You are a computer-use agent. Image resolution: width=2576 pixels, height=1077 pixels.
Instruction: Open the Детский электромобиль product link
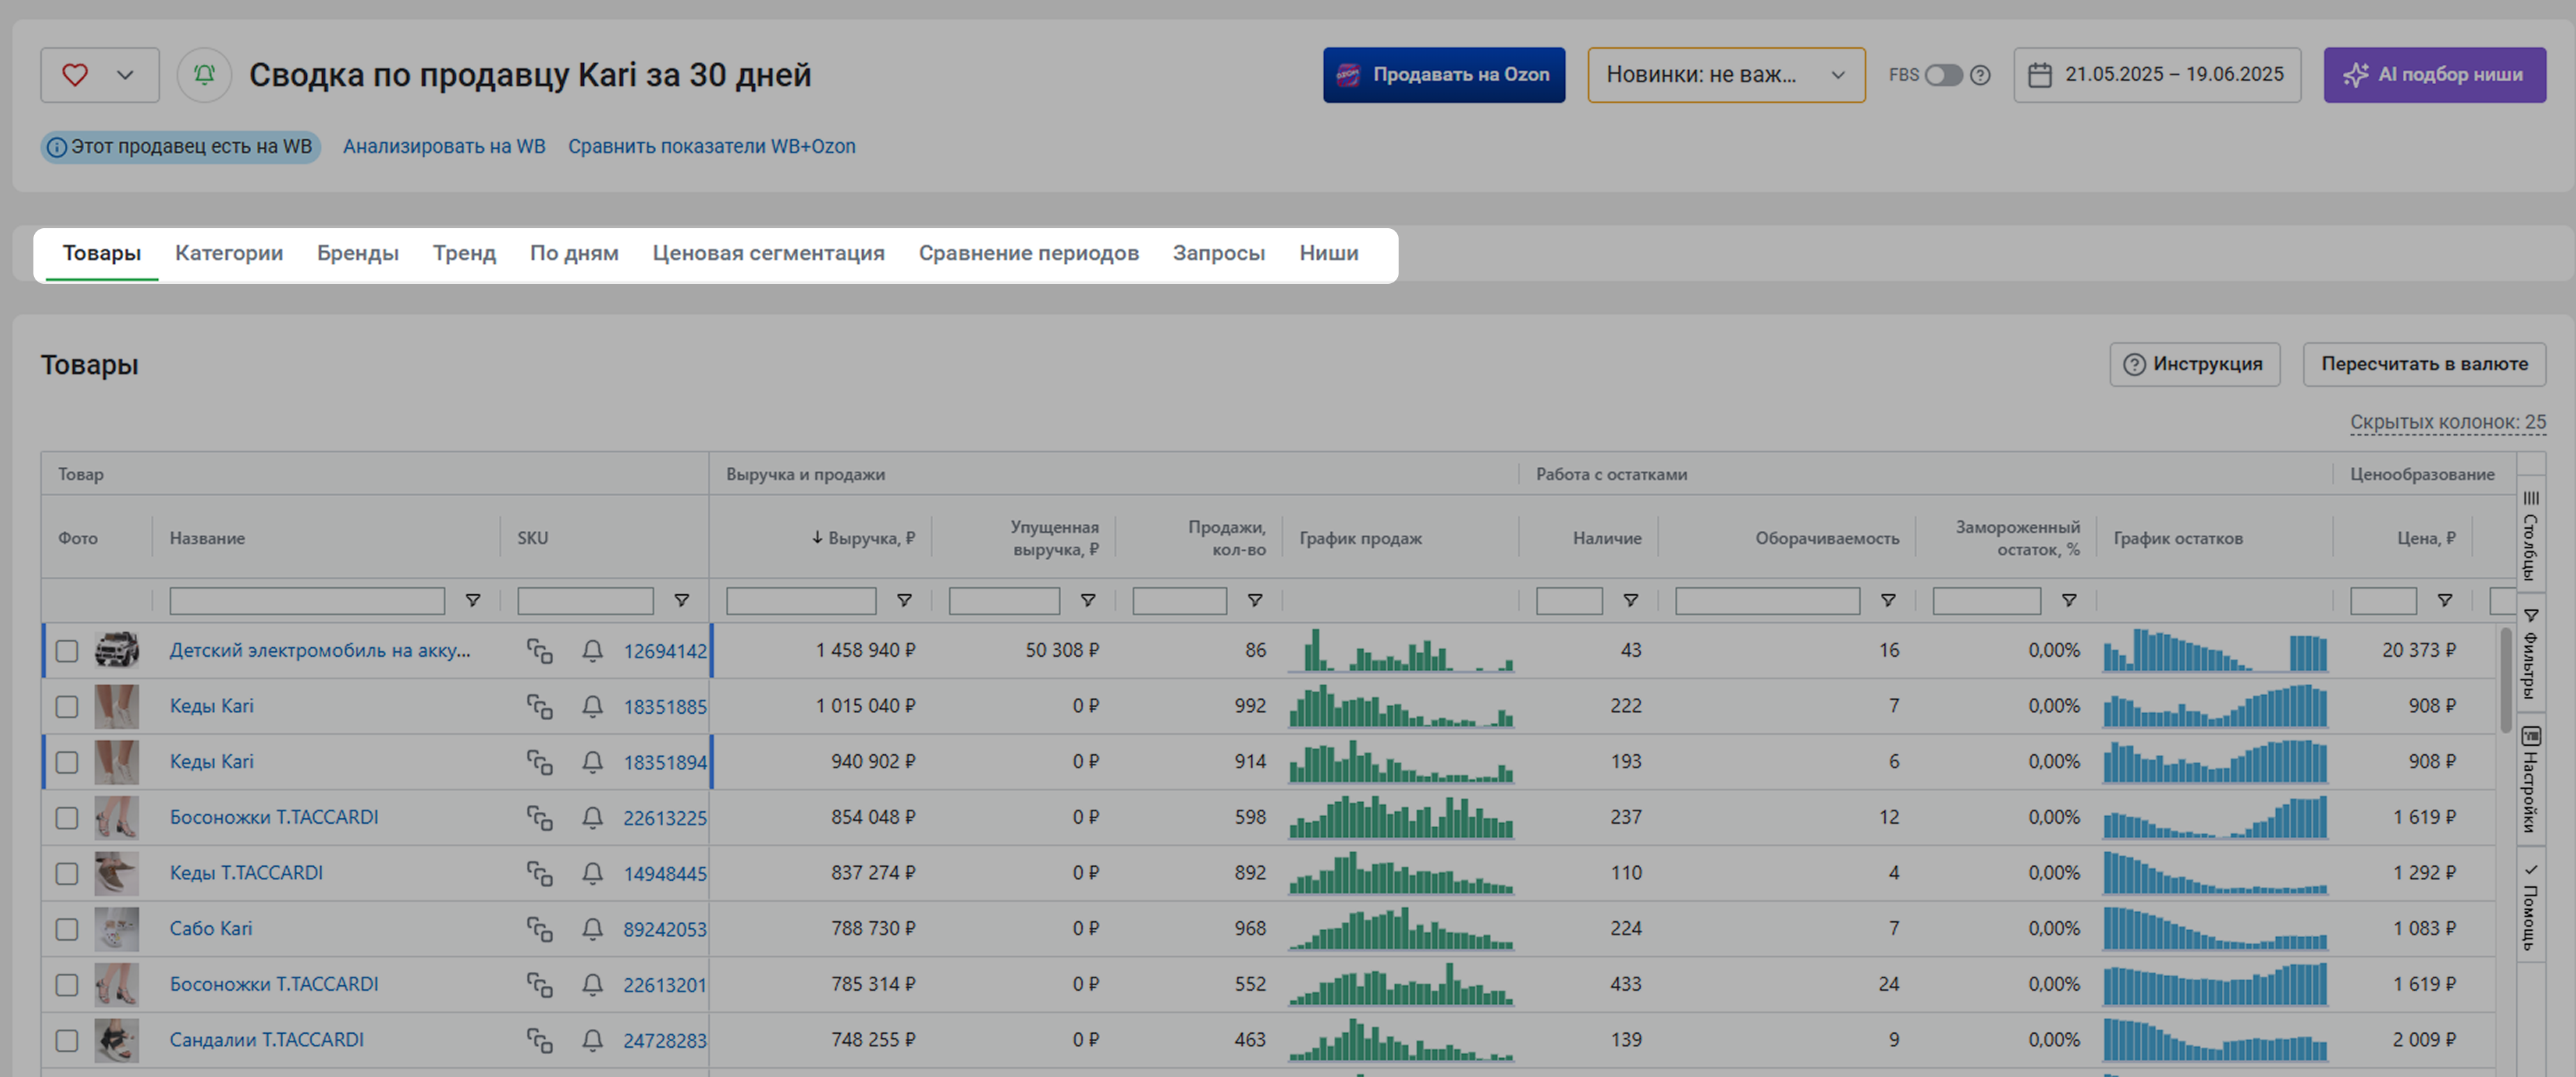tap(320, 650)
